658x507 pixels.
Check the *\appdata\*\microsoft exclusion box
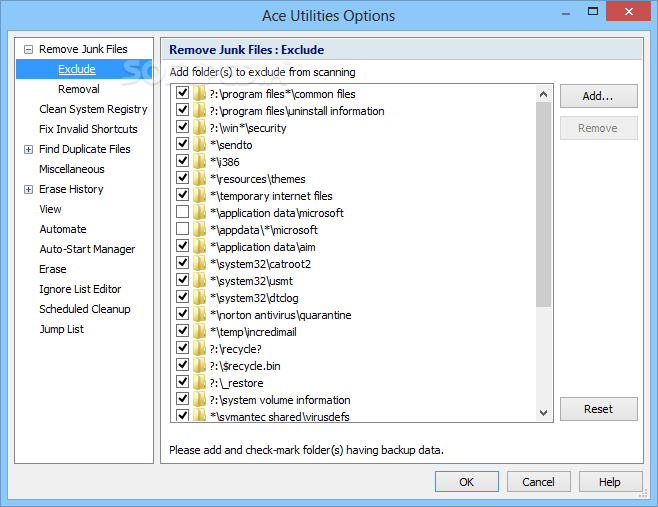pos(183,229)
